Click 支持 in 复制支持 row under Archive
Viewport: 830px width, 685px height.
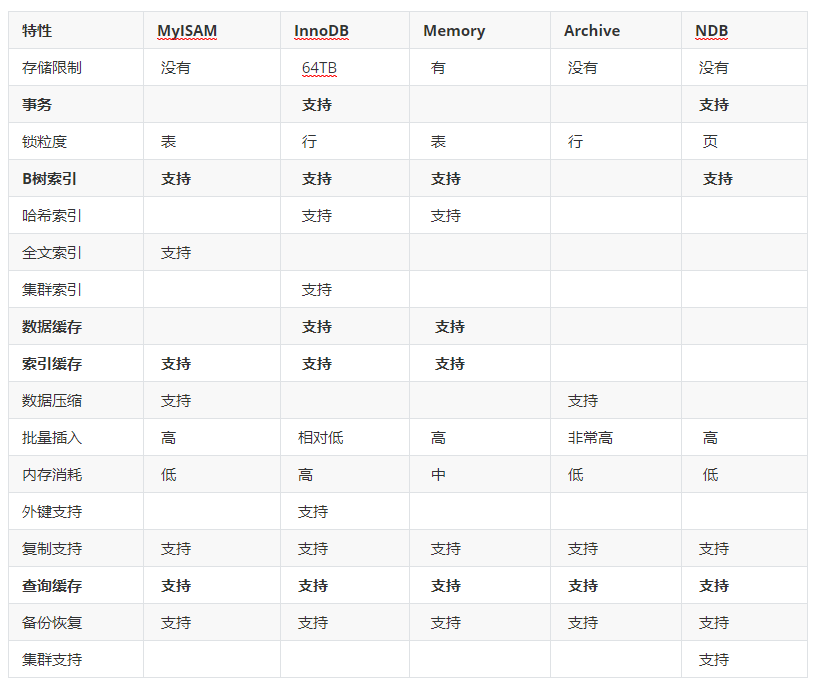point(583,549)
